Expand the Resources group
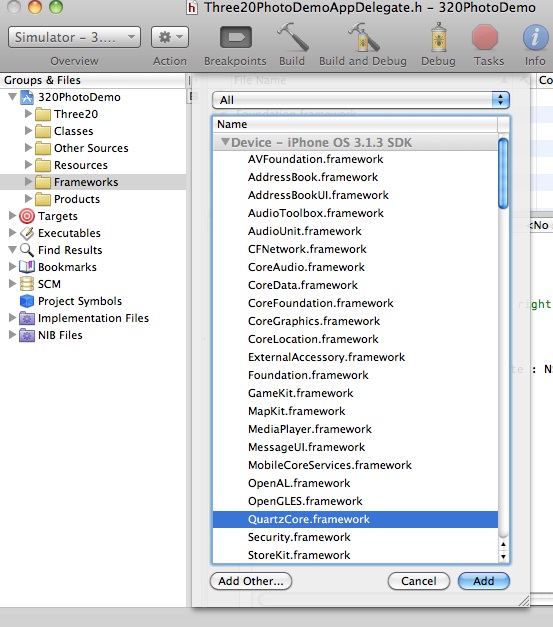 pos(28,164)
